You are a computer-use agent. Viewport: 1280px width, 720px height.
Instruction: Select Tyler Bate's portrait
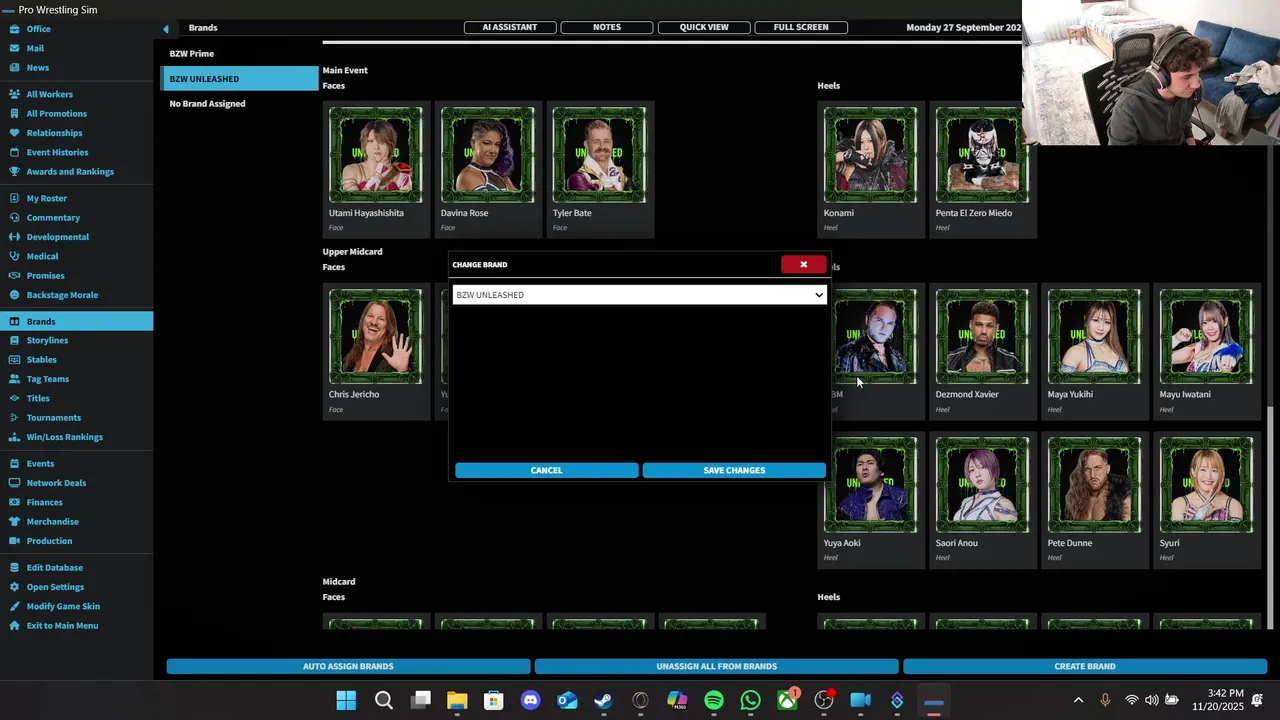point(600,155)
